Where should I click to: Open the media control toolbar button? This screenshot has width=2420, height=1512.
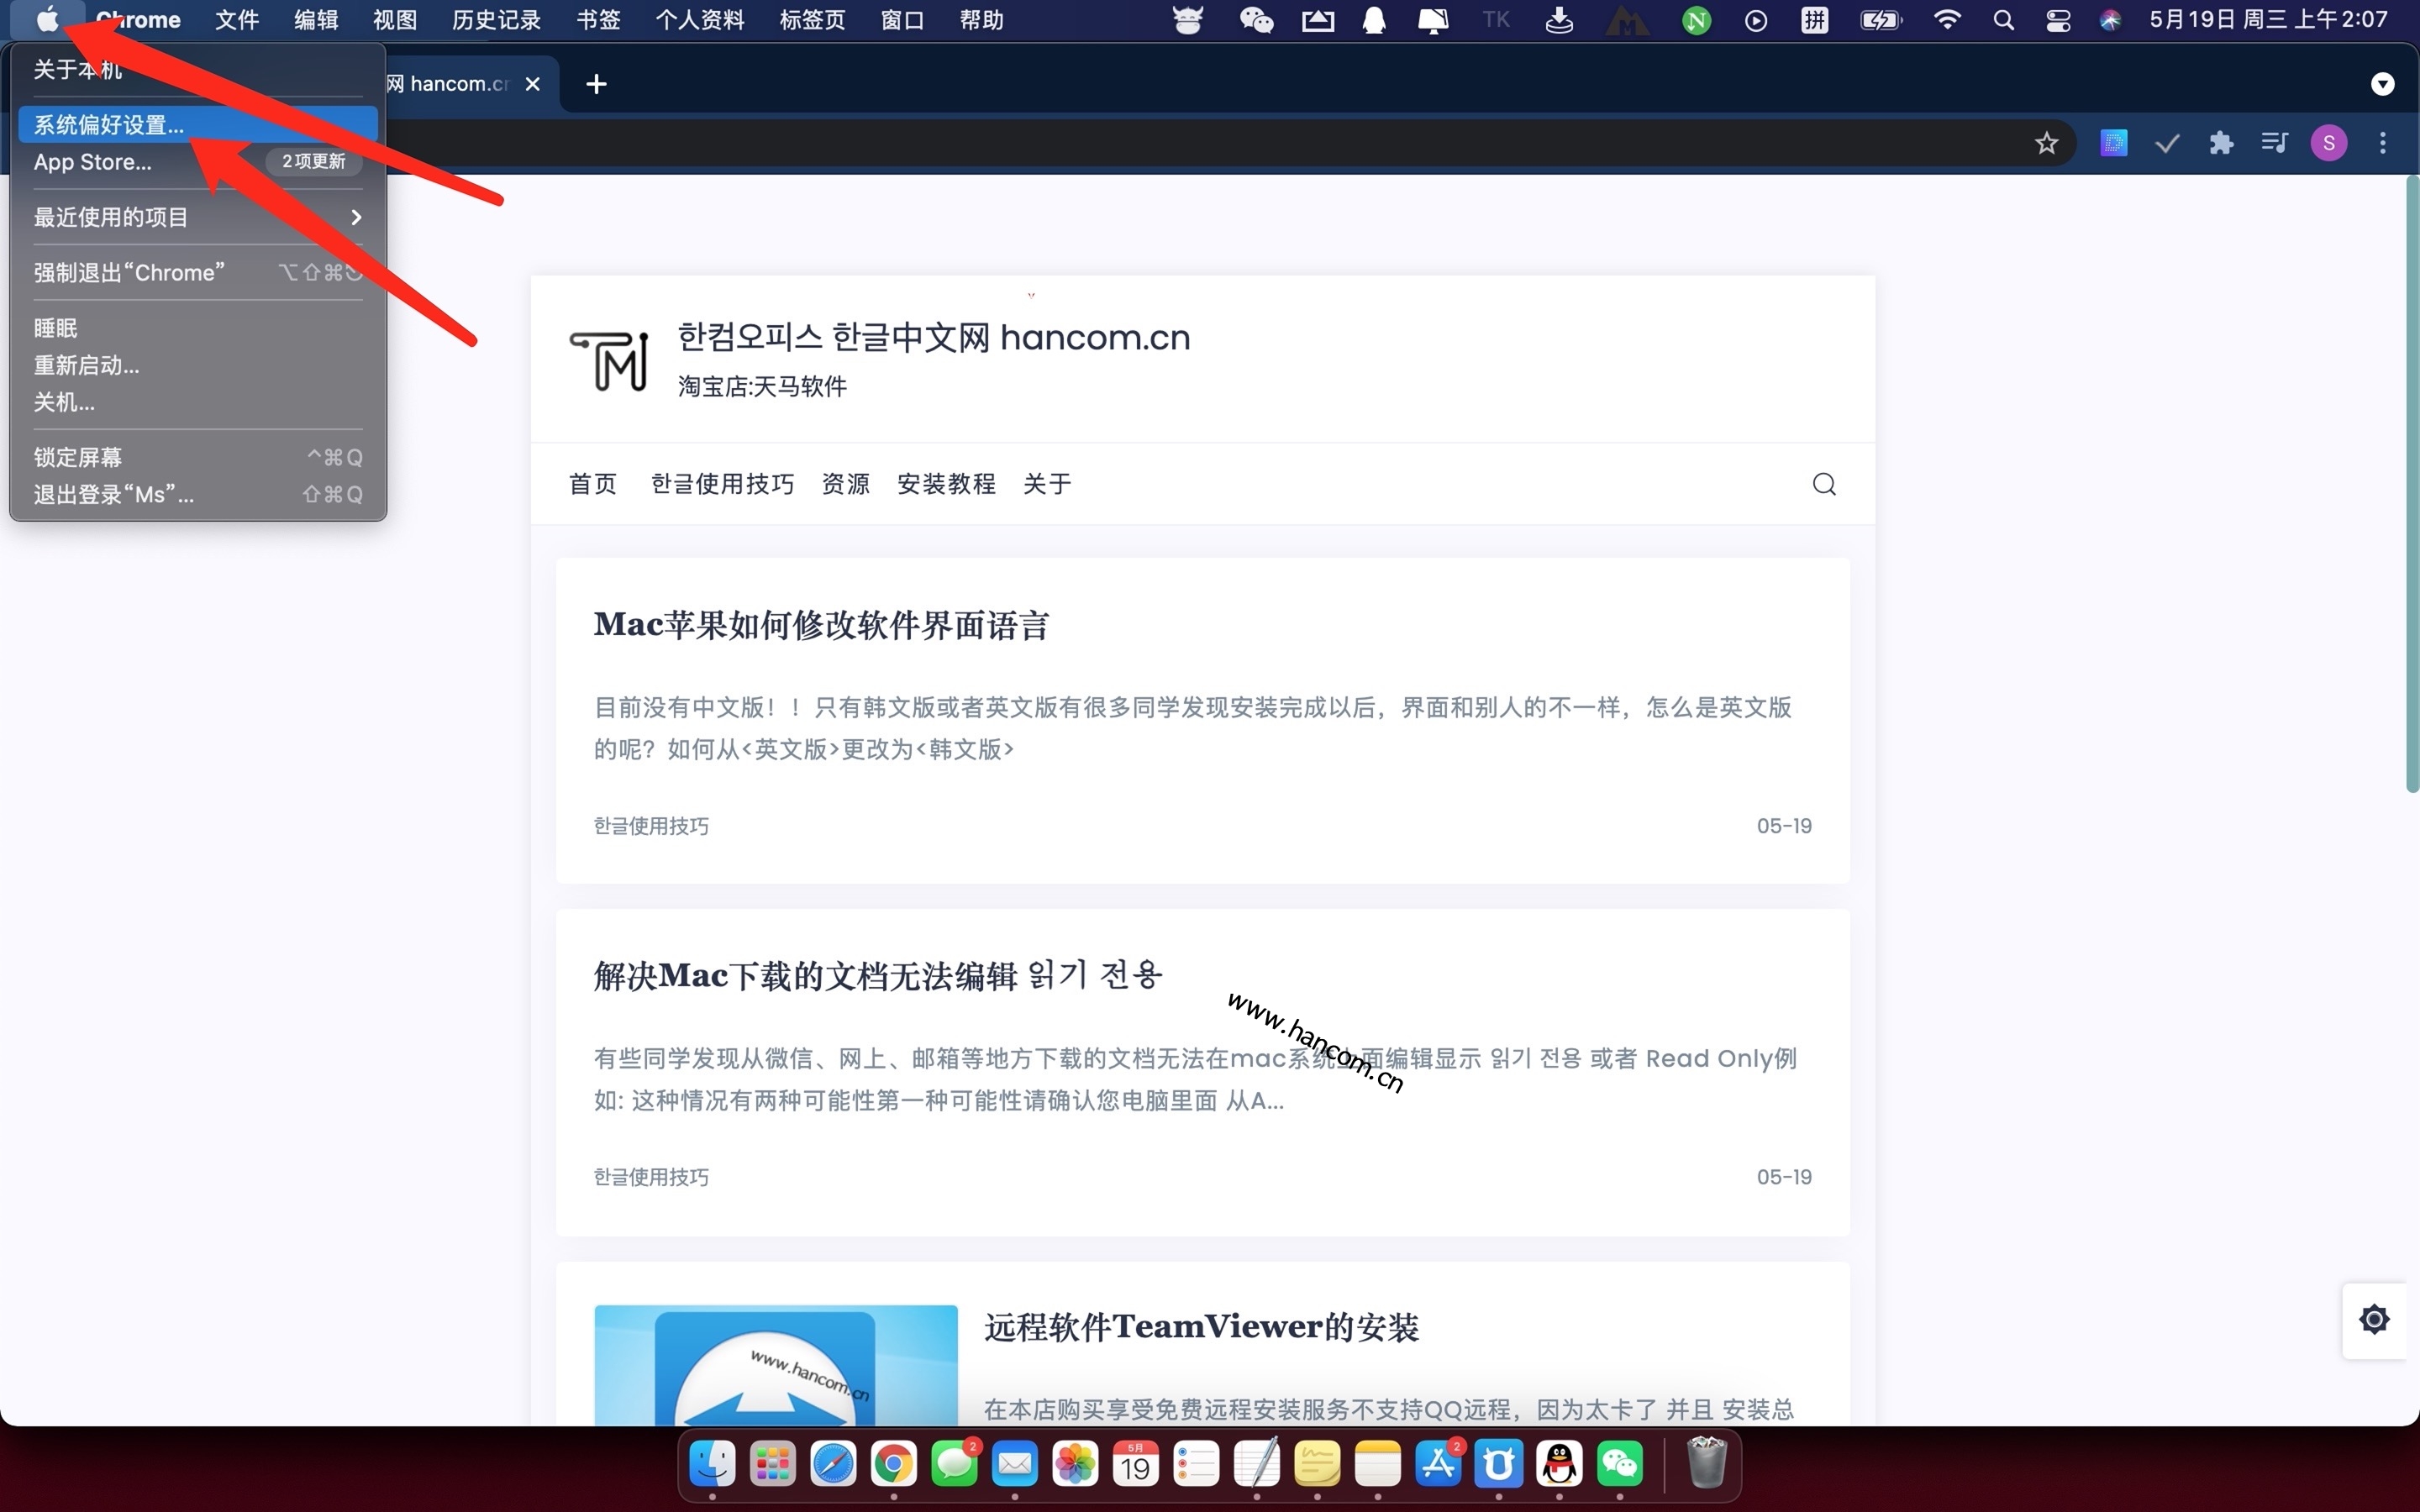pyautogui.click(x=2275, y=143)
